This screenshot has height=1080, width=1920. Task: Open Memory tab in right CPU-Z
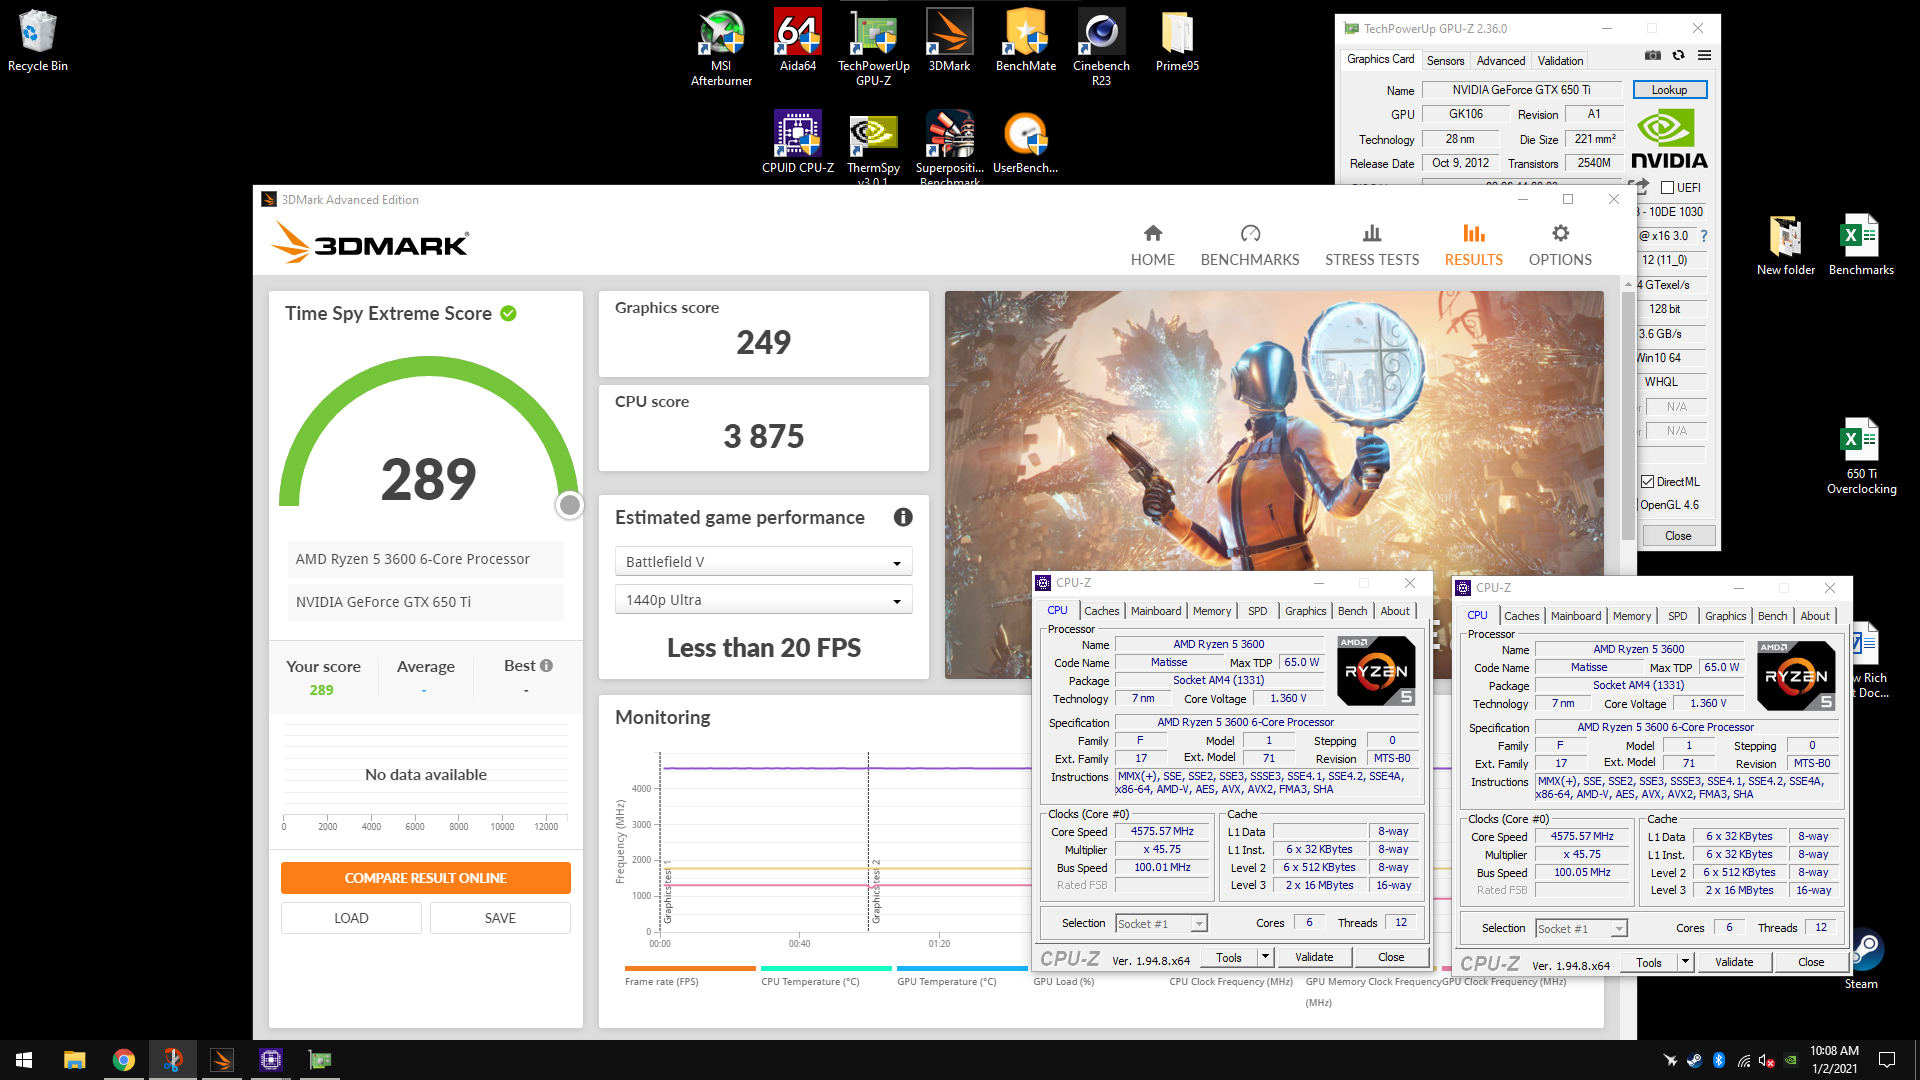[x=1632, y=616]
